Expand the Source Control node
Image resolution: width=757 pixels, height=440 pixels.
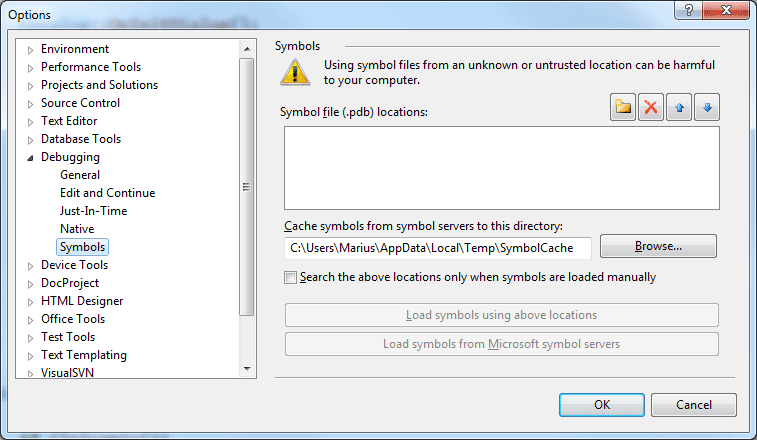pos(30,104)
